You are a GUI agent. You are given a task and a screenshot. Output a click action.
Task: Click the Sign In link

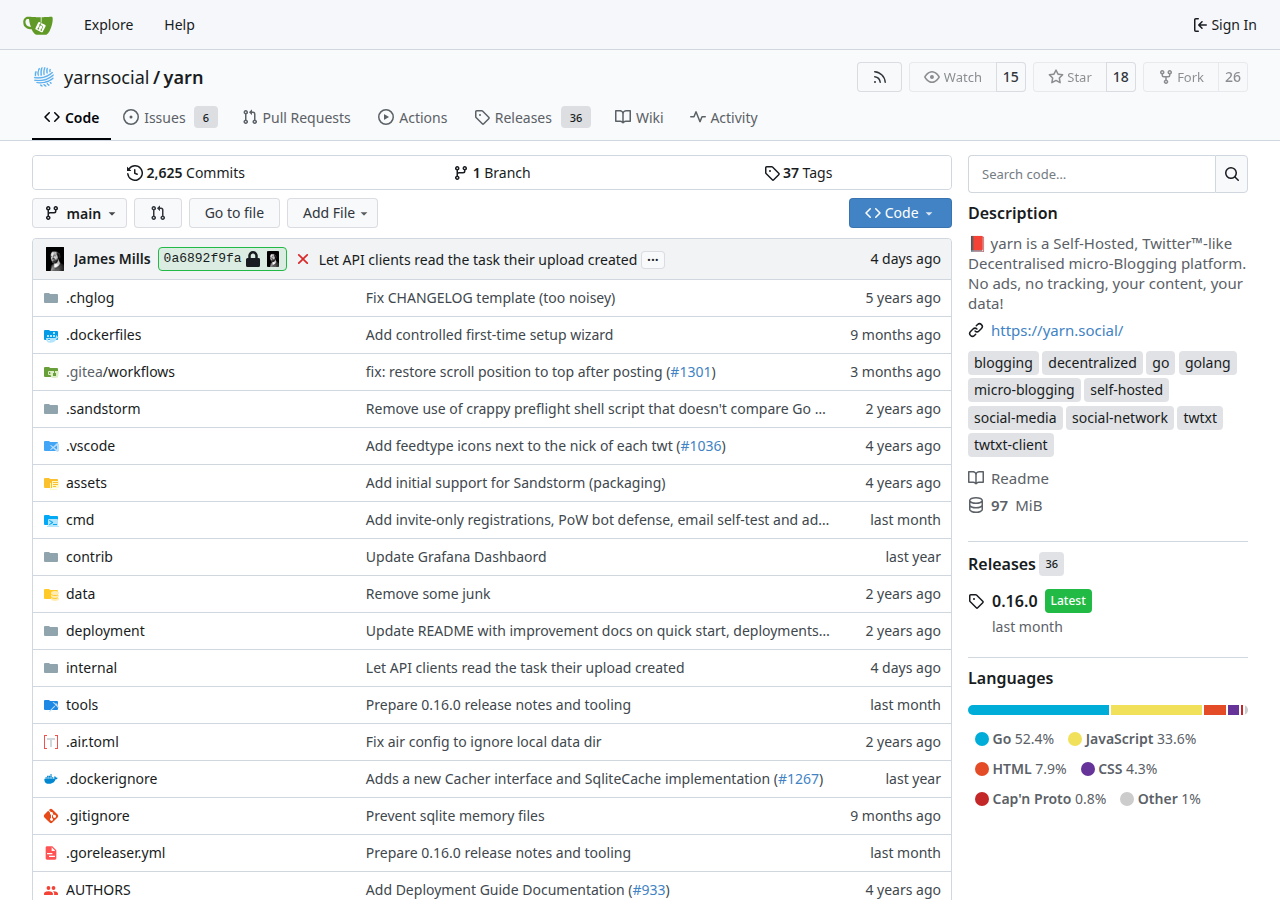coord(1225,25)
